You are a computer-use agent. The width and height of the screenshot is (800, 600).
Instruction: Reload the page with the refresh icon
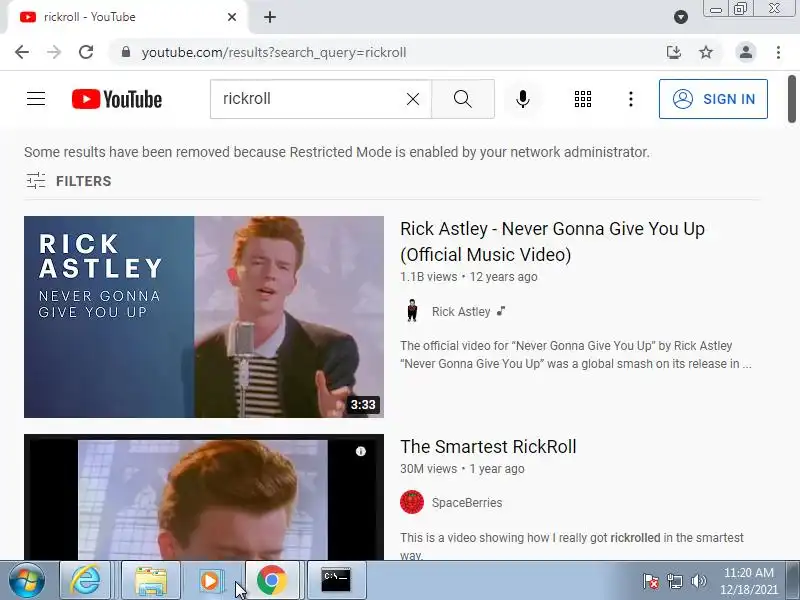(x=86, y=52)
